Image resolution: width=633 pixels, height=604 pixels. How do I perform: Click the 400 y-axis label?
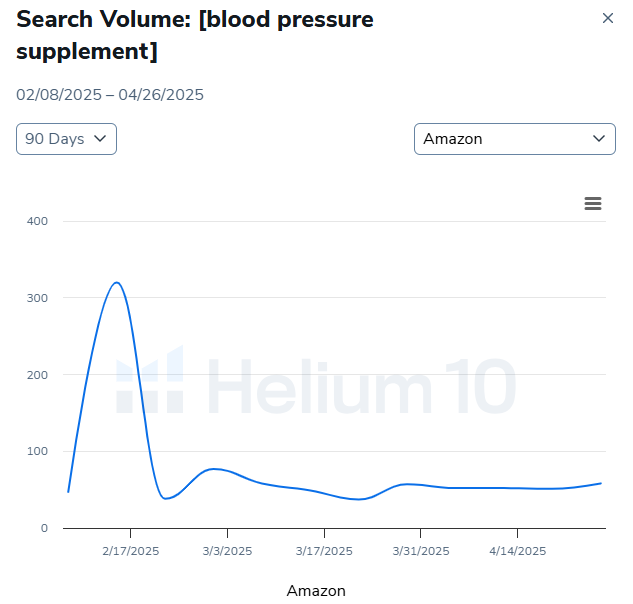coord(38,221)
